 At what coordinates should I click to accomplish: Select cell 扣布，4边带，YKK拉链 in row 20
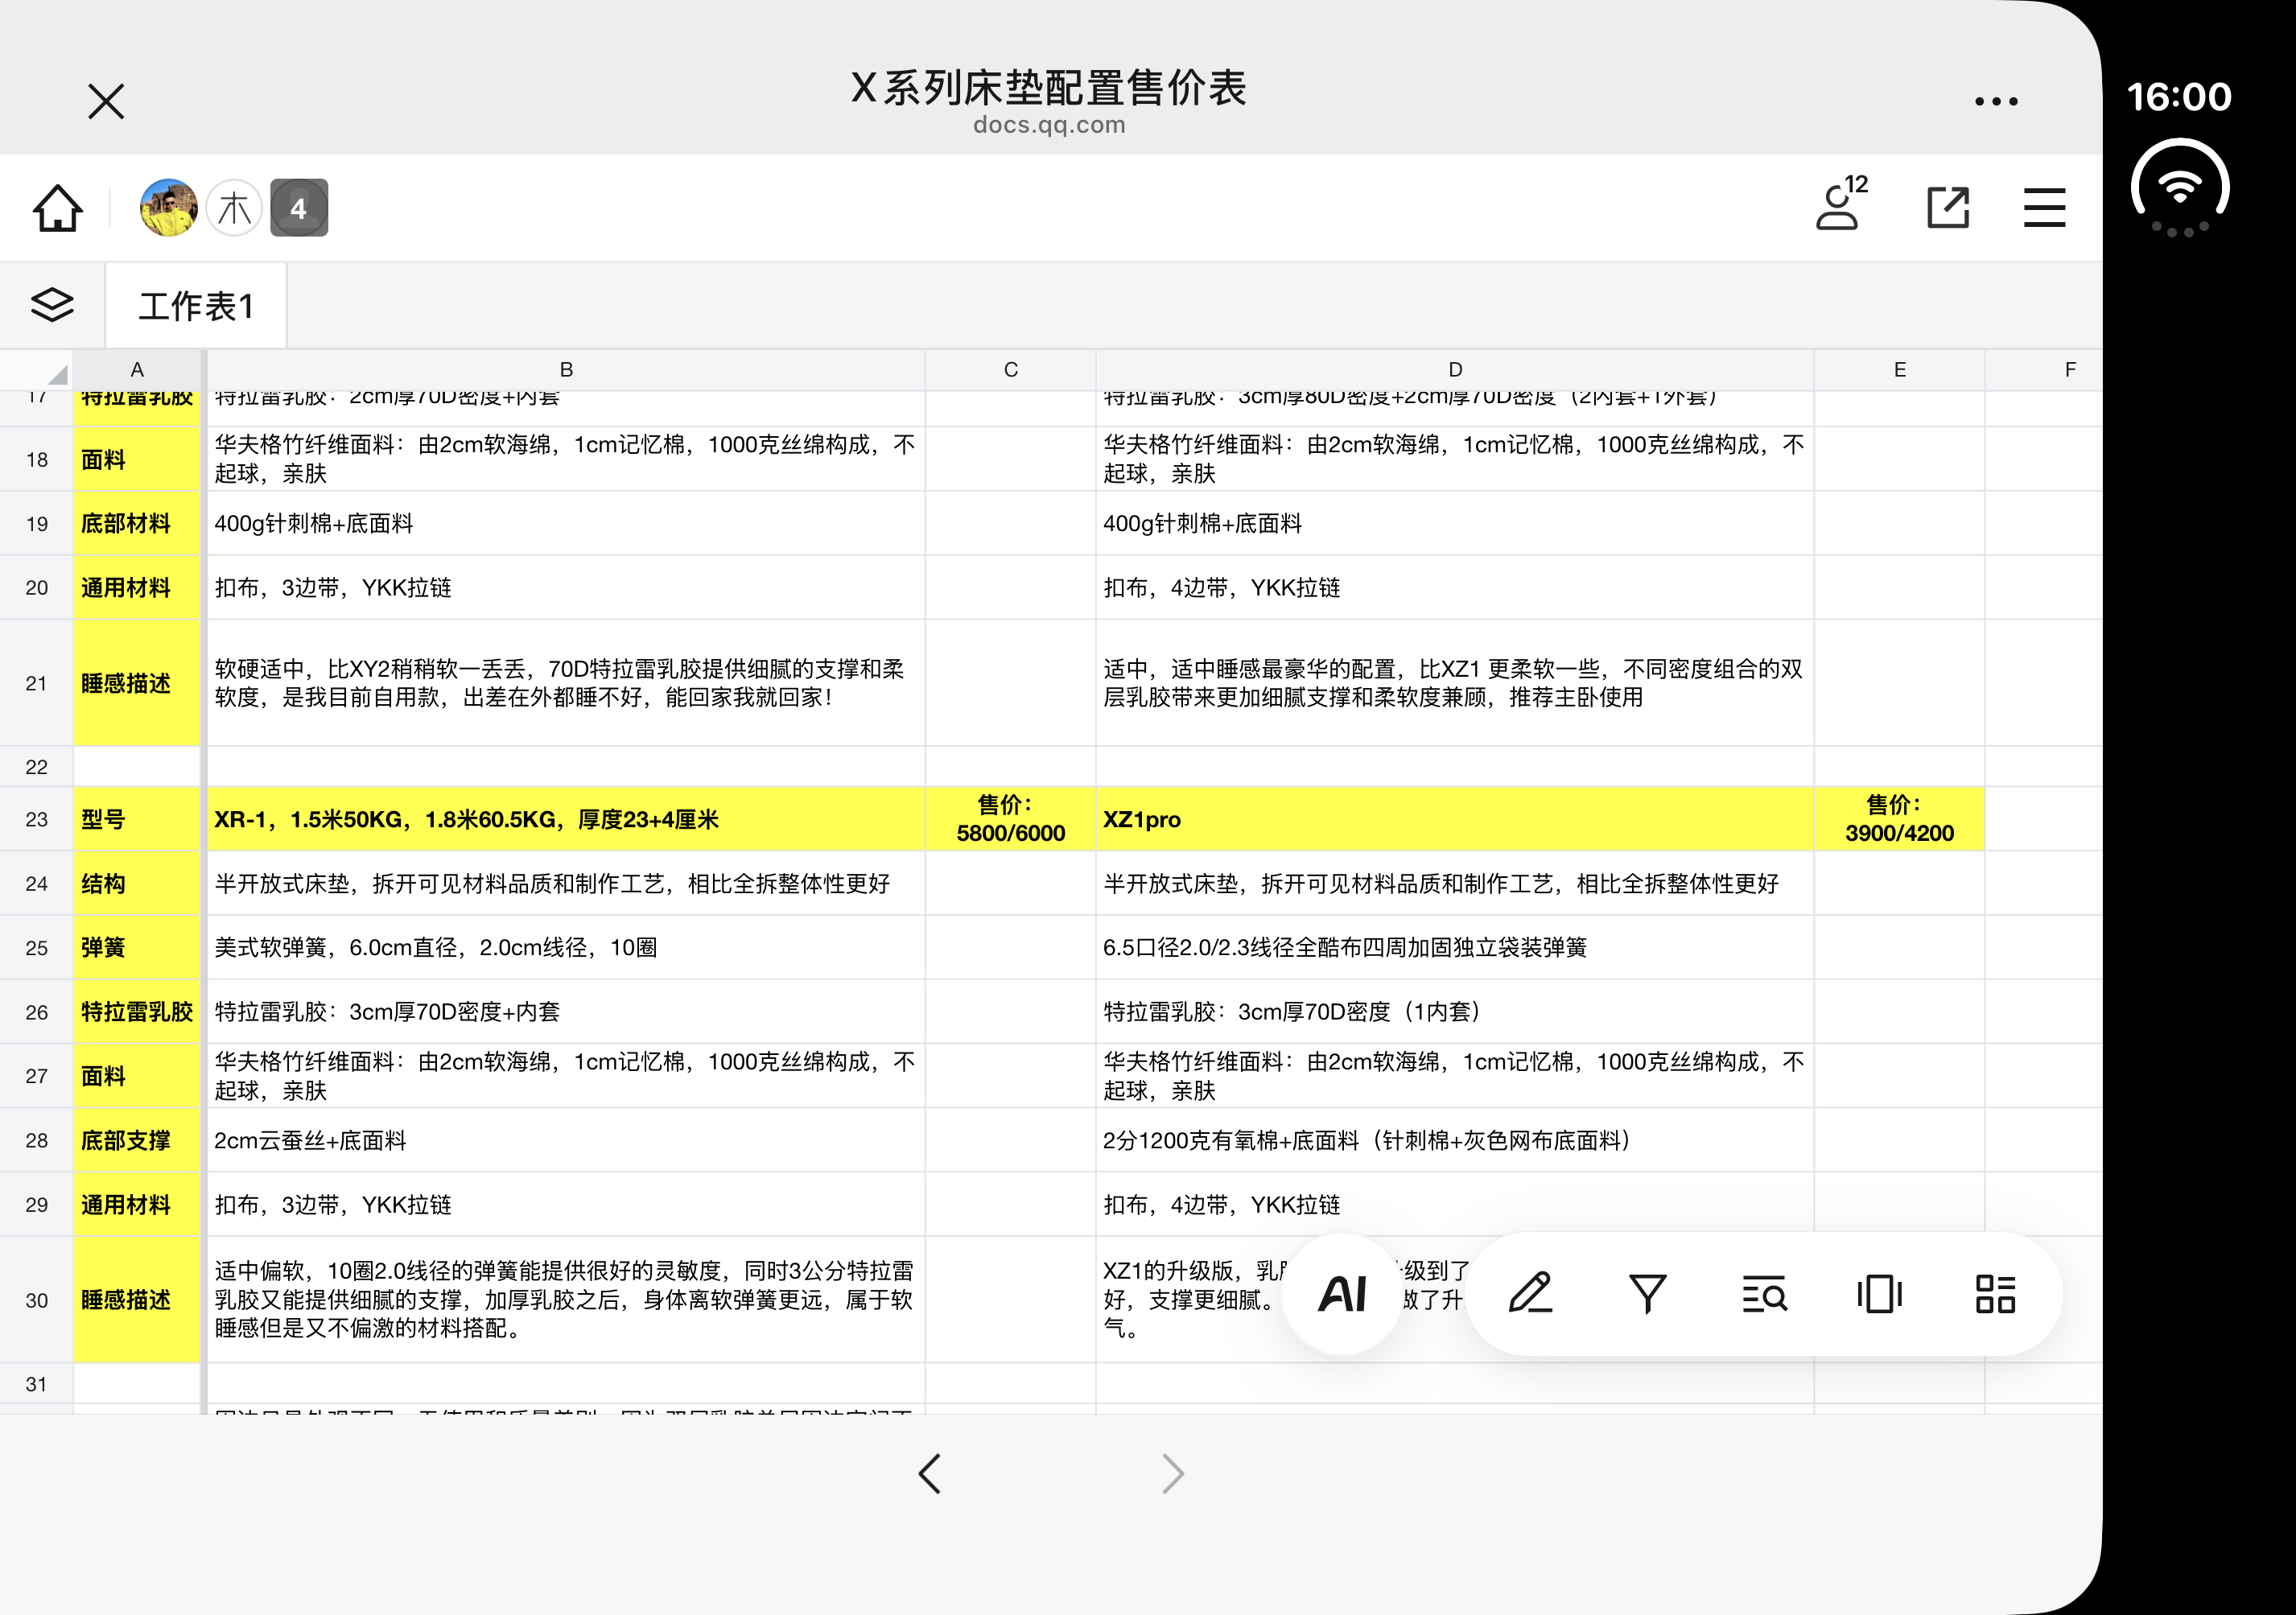1455,587
